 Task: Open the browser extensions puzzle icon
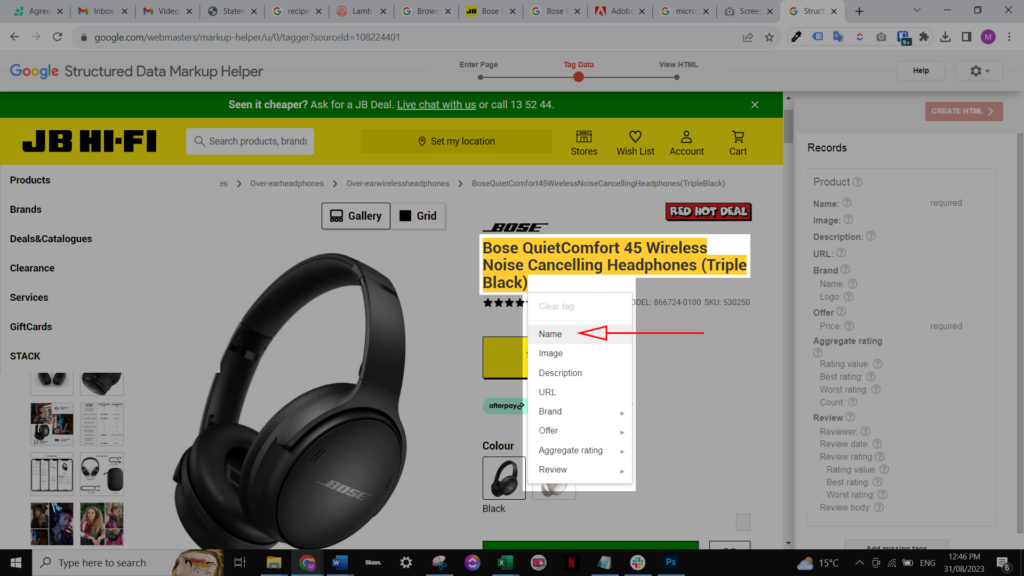tap(923, 37)
